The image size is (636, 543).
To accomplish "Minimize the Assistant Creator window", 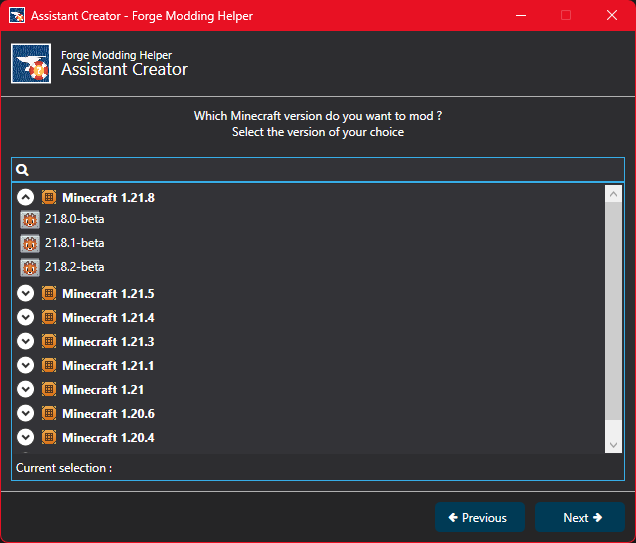I will (521, 15).
